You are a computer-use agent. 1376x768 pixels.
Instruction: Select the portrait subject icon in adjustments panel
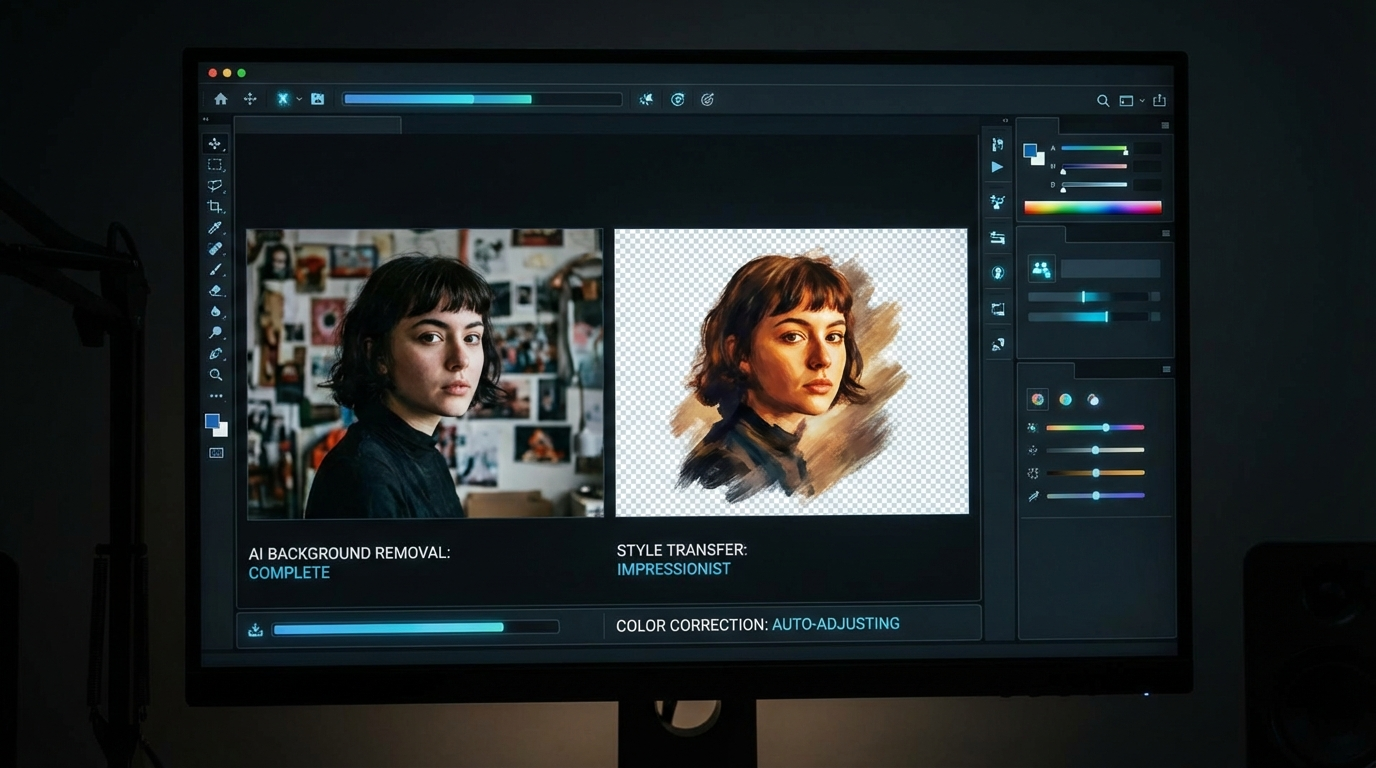point(1041,269)
